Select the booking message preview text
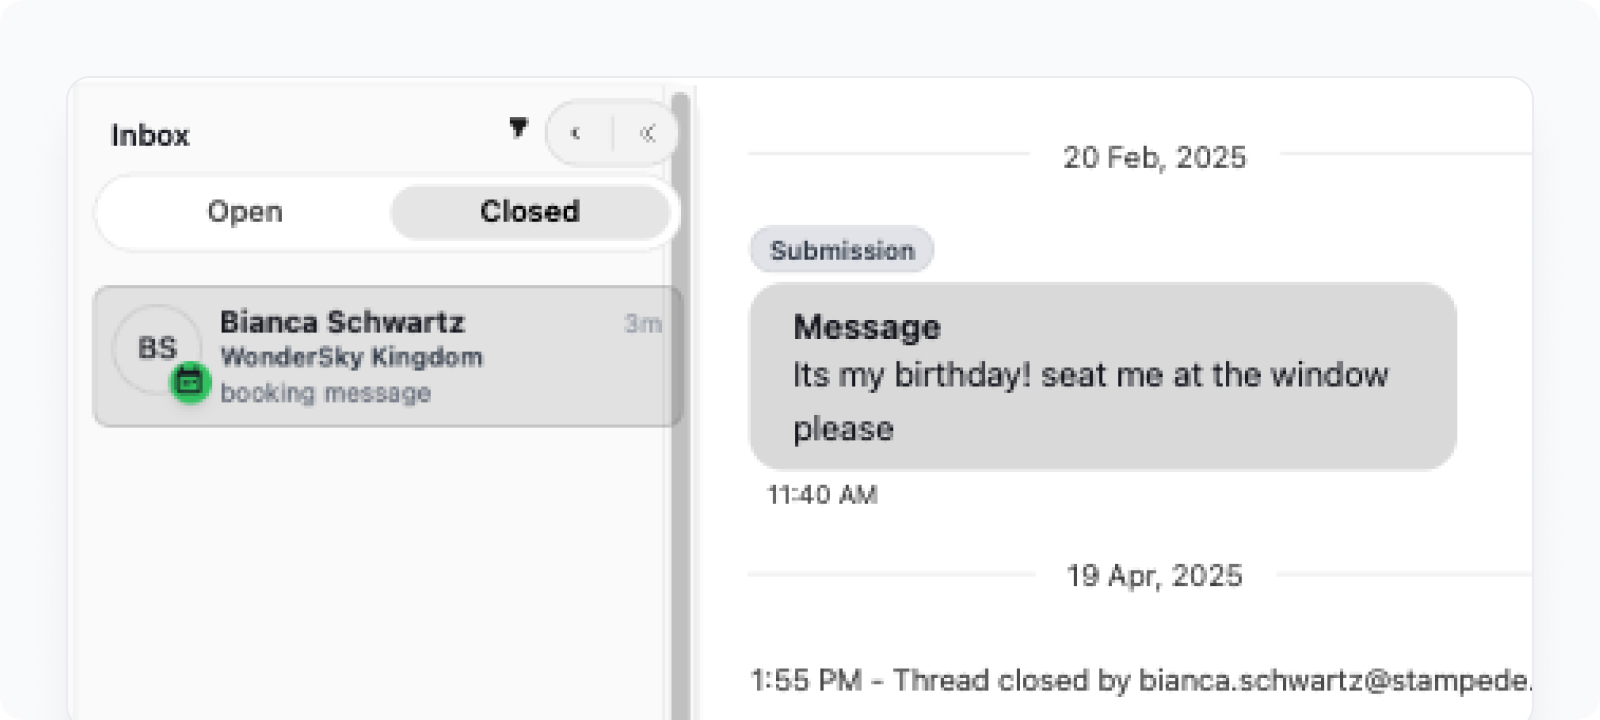The image size is (1600, 720). (x=325, y=393)
